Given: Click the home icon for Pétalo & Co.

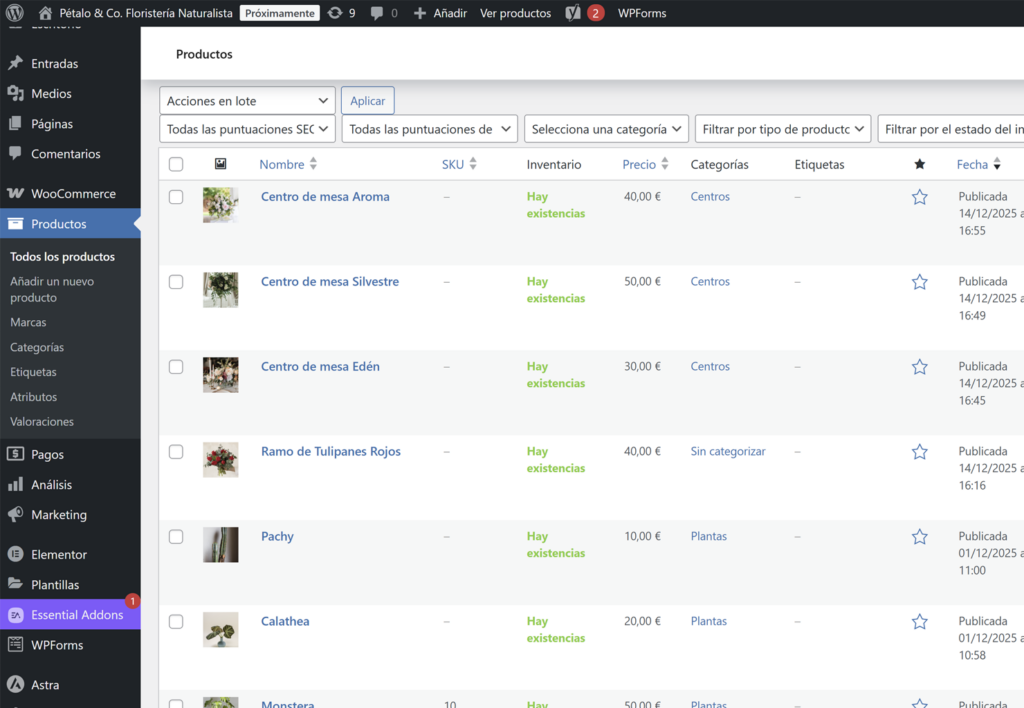Looking at the screenshot, I should click(x=45, y=13).
